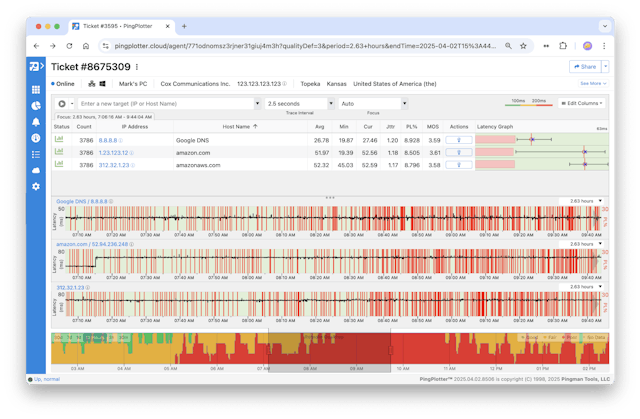
Task: Open the 2.5 seconds trace interval dropdown
Action: pos(299,103)
